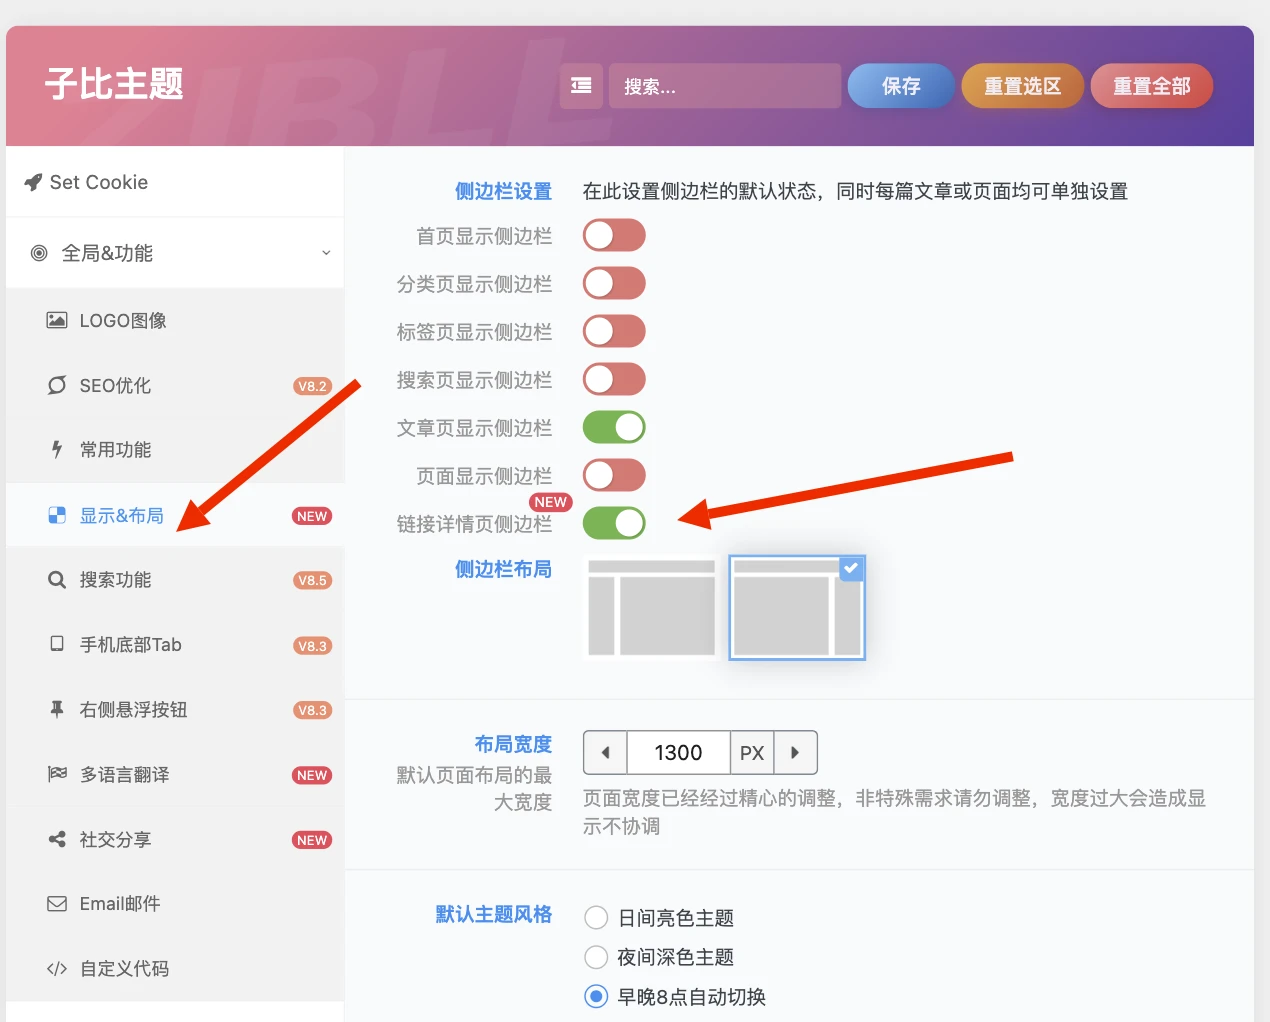1270x1022 pixels.
Task: Click the expand-all menu icon beside search
Action: tap(581, 86)
